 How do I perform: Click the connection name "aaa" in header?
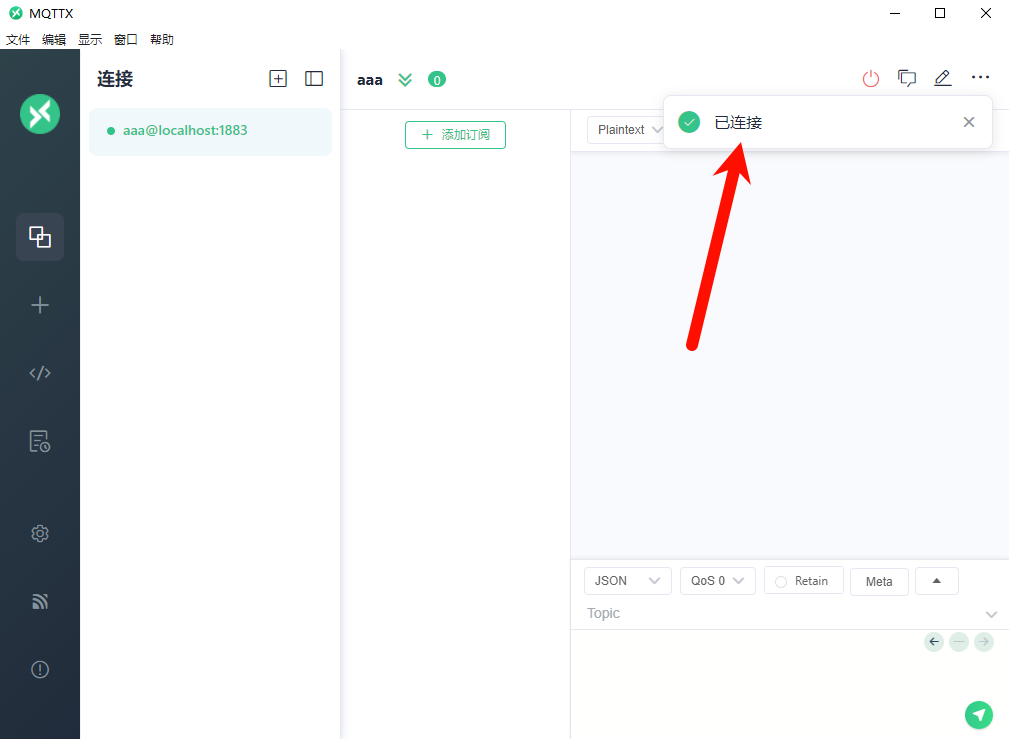pos(370,80)
